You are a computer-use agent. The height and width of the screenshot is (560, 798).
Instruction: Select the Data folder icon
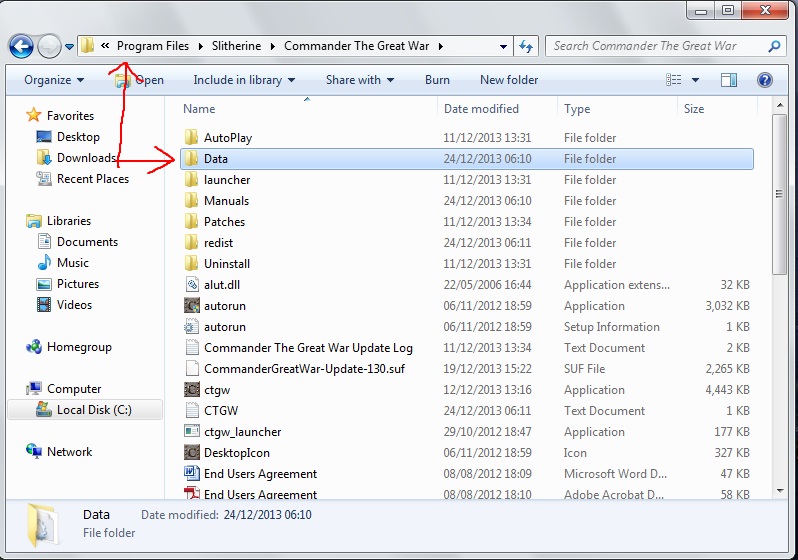point(191,158)
